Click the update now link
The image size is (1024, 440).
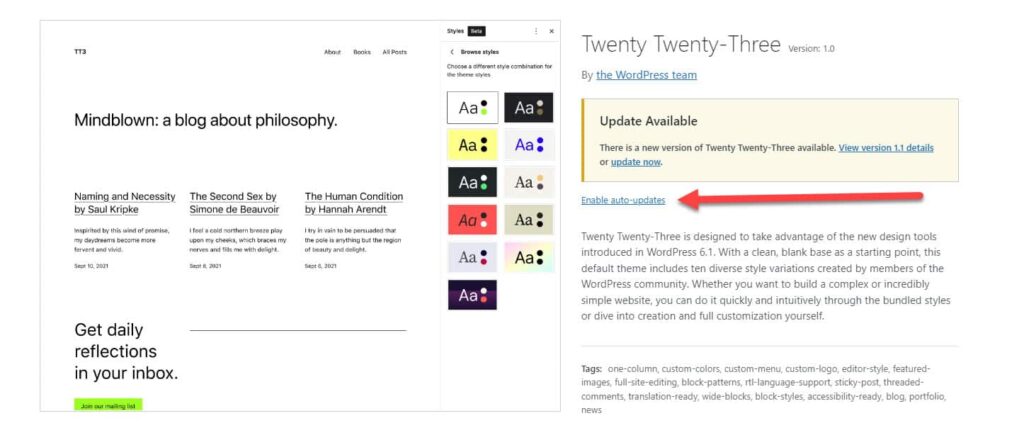[635, 162]
